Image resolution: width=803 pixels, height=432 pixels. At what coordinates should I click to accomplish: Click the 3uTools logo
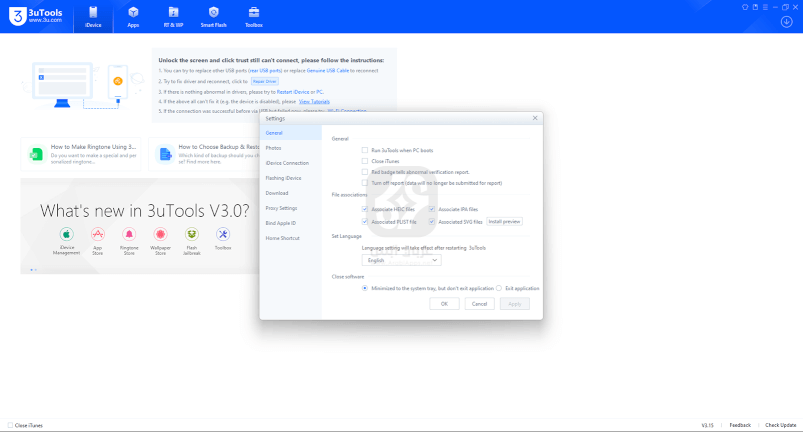[36, 16]
